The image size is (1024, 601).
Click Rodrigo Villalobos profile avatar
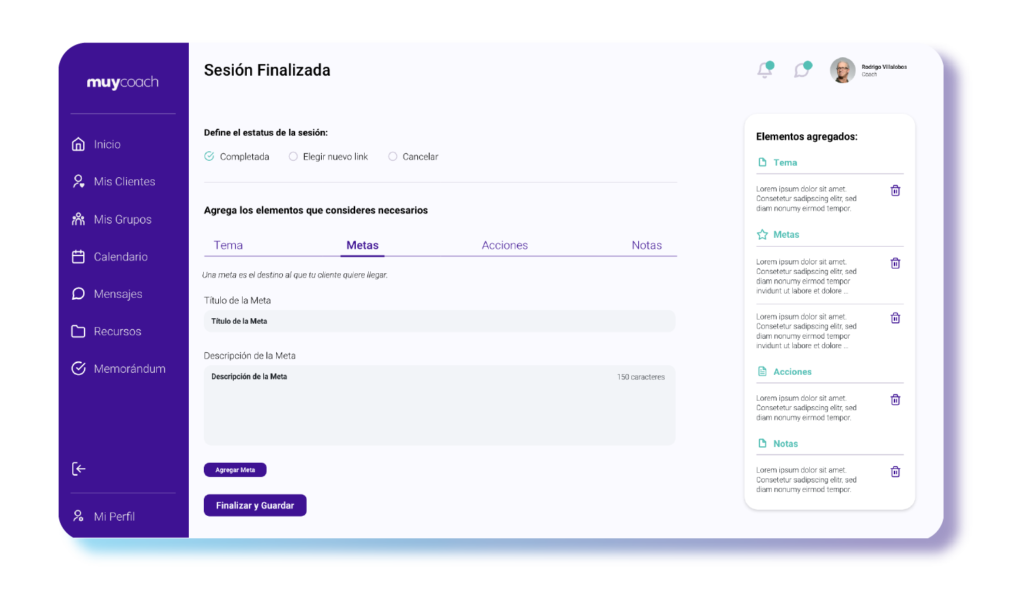[x=842, y=70]
